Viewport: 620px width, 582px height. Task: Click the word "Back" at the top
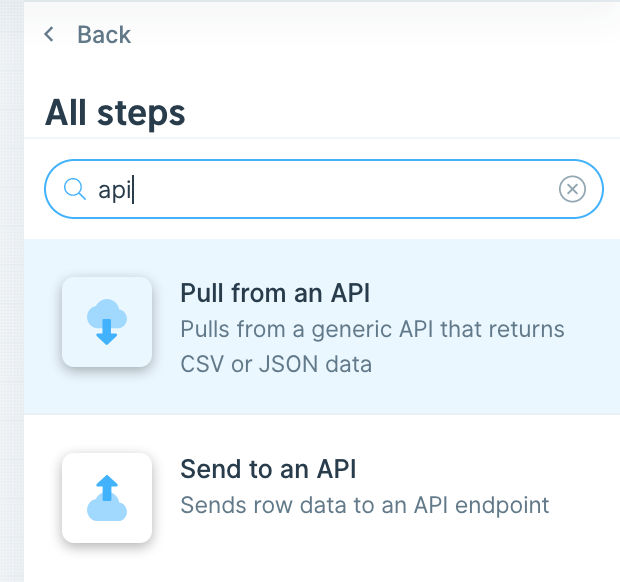coord(104,35)
